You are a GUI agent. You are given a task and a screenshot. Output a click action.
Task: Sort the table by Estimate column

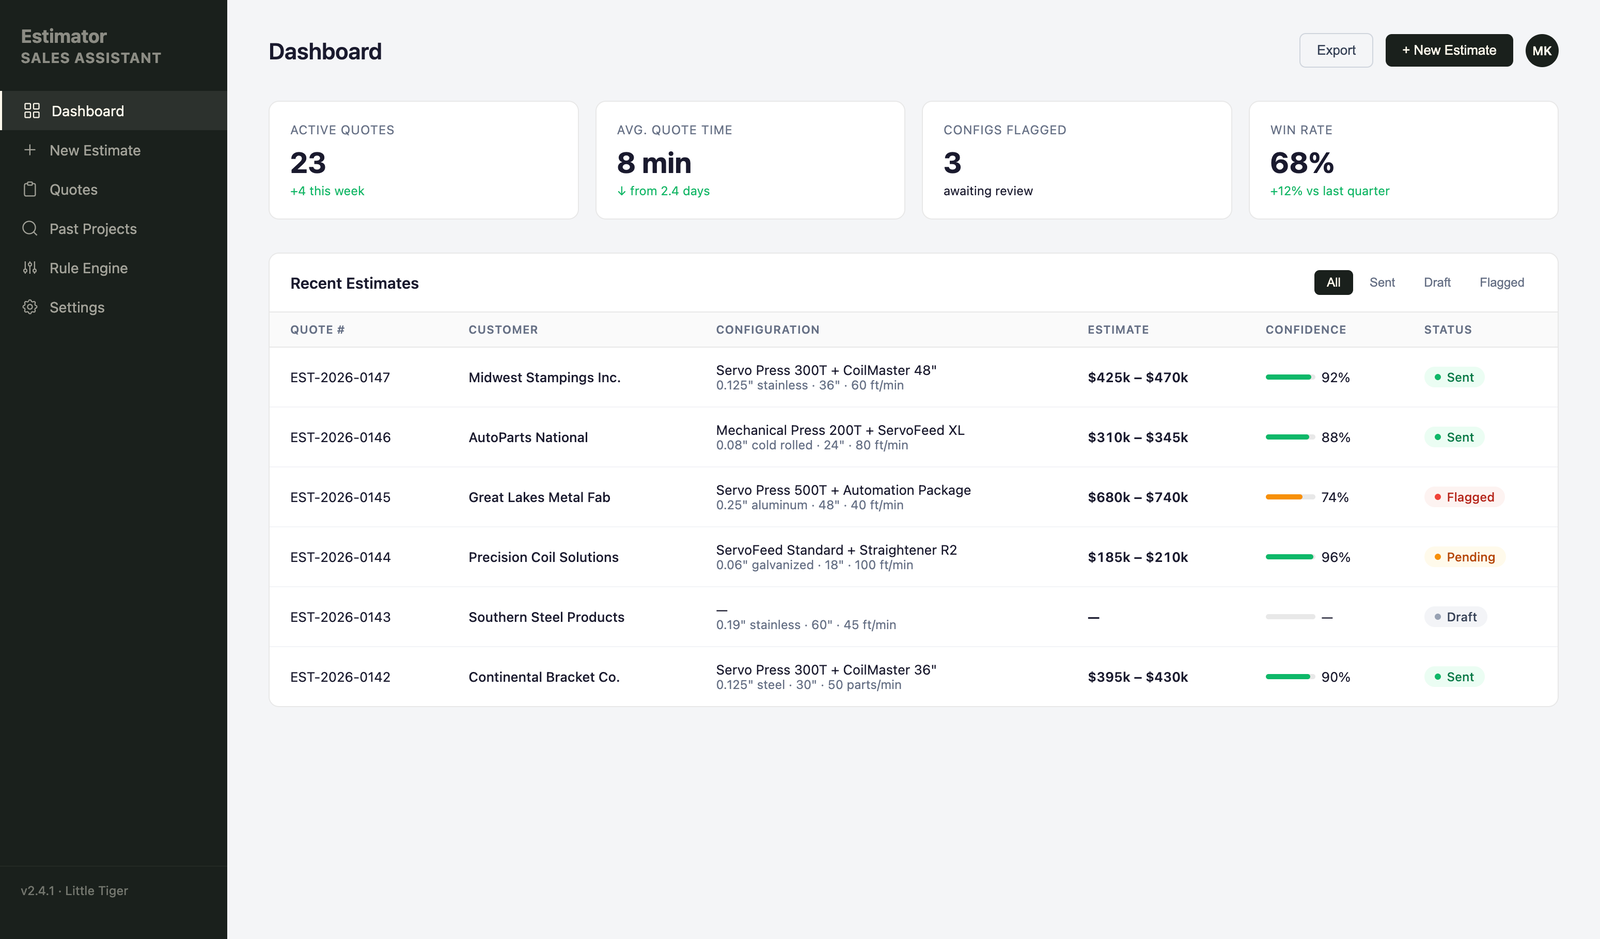click(x=1118, y=329)
